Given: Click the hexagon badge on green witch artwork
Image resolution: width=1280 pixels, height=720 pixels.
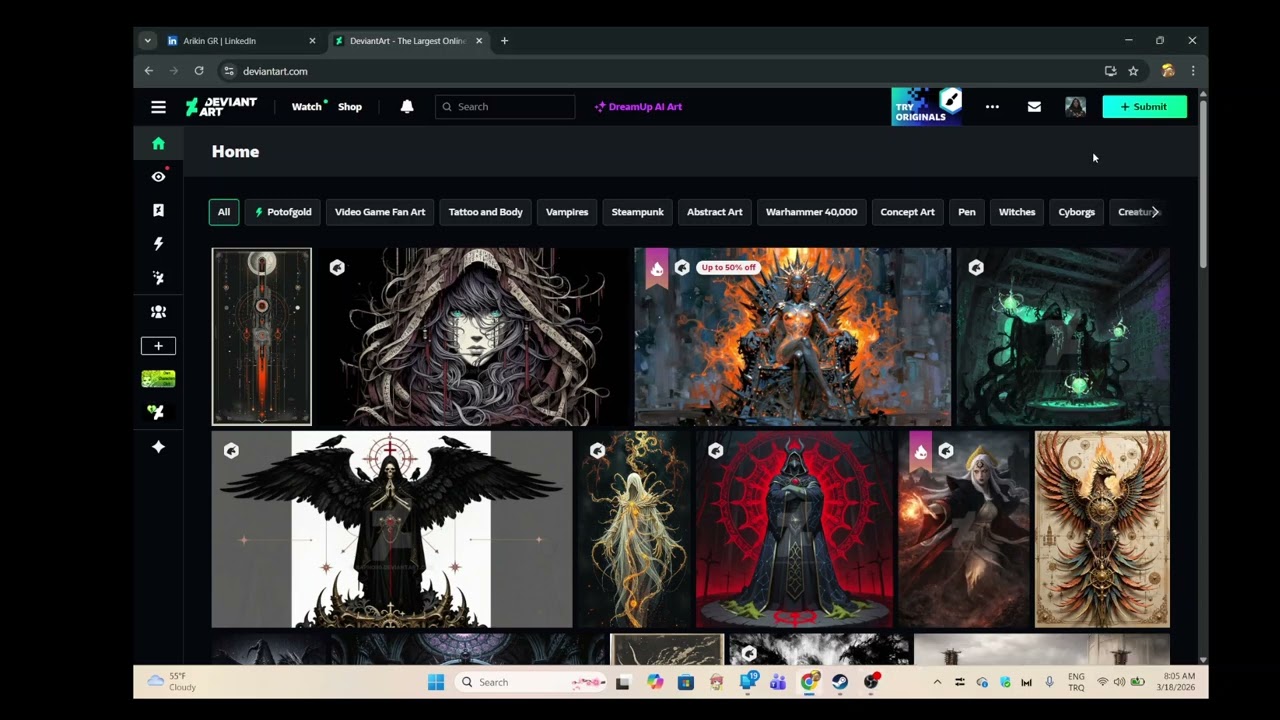Looking at the screenshot, I should pos(976,268).
